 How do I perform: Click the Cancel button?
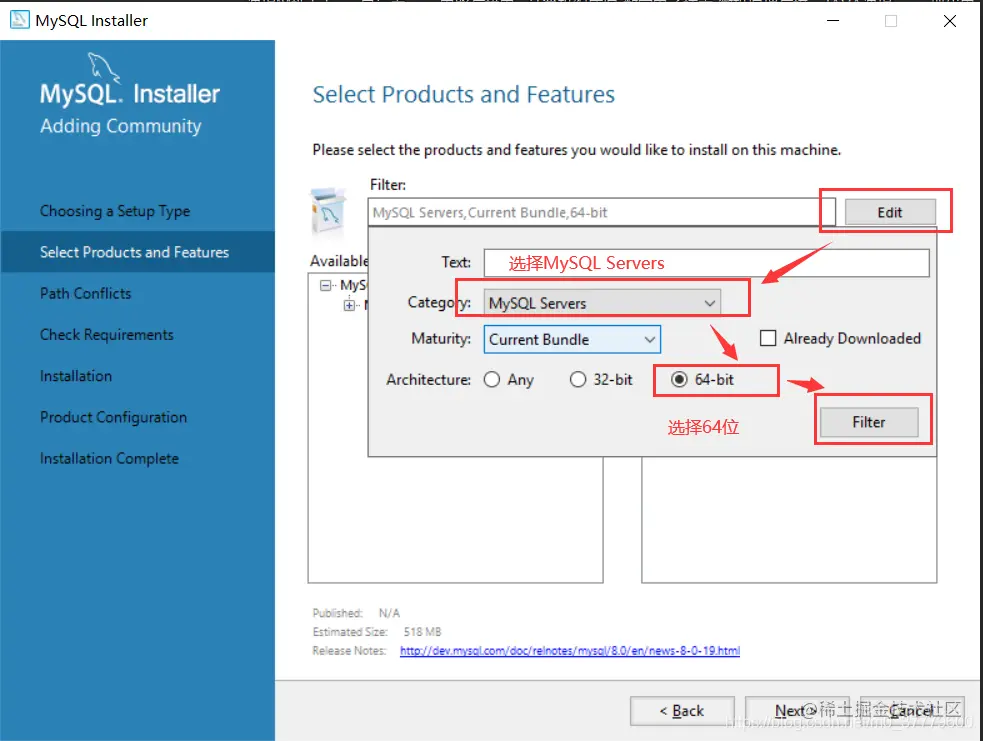911,711
